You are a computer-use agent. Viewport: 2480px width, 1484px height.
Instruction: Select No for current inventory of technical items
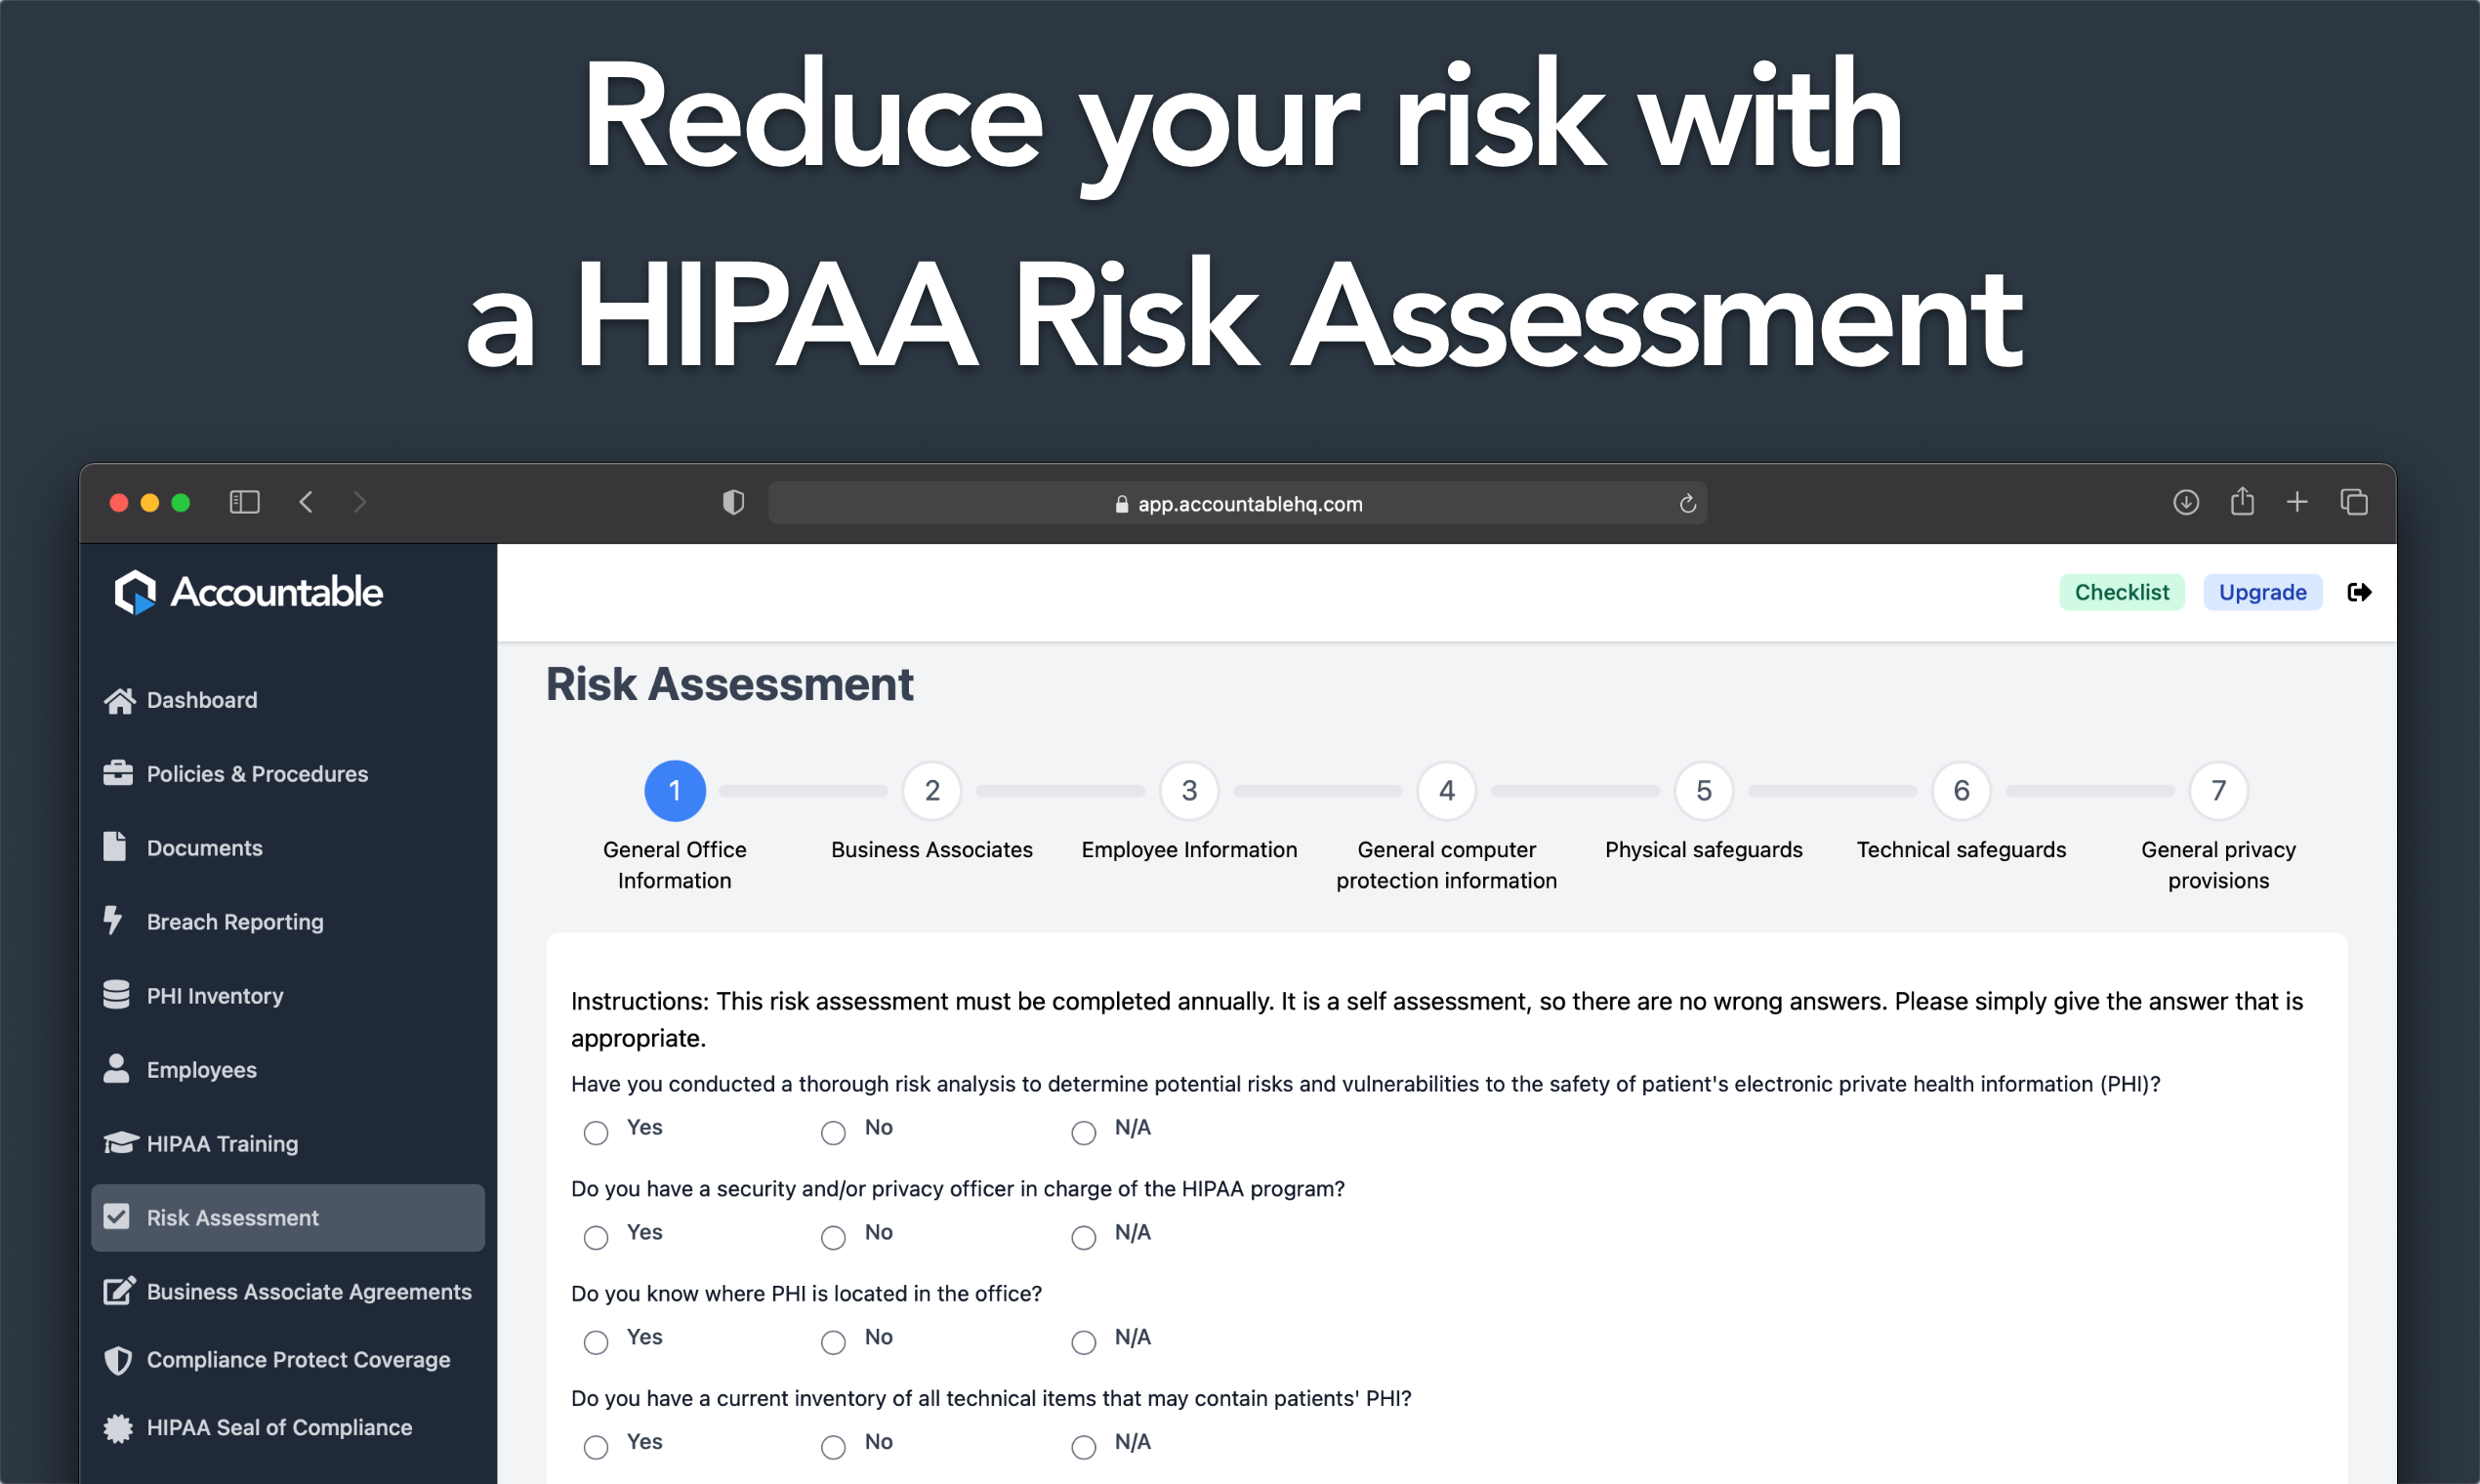tap(833, 1446)
